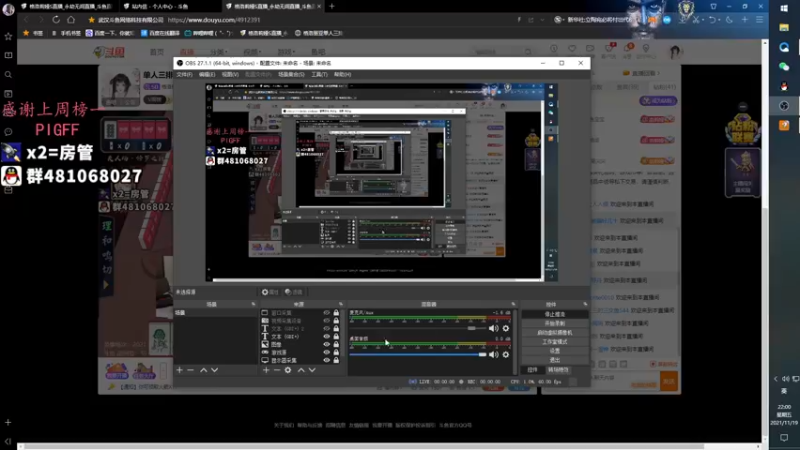Hide the display capture source via eye icon
800x450 pixels.
point(326,360)
